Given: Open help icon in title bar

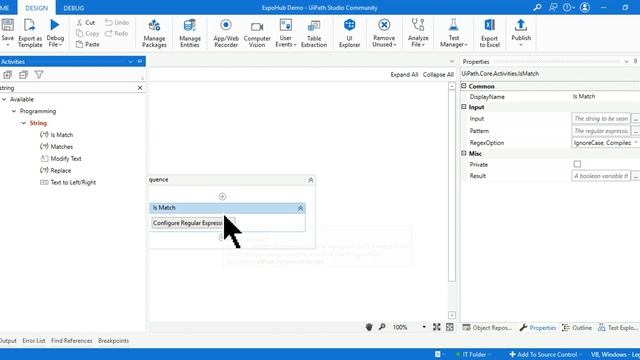Looking at the screenshot, I should tap(568, 7).
